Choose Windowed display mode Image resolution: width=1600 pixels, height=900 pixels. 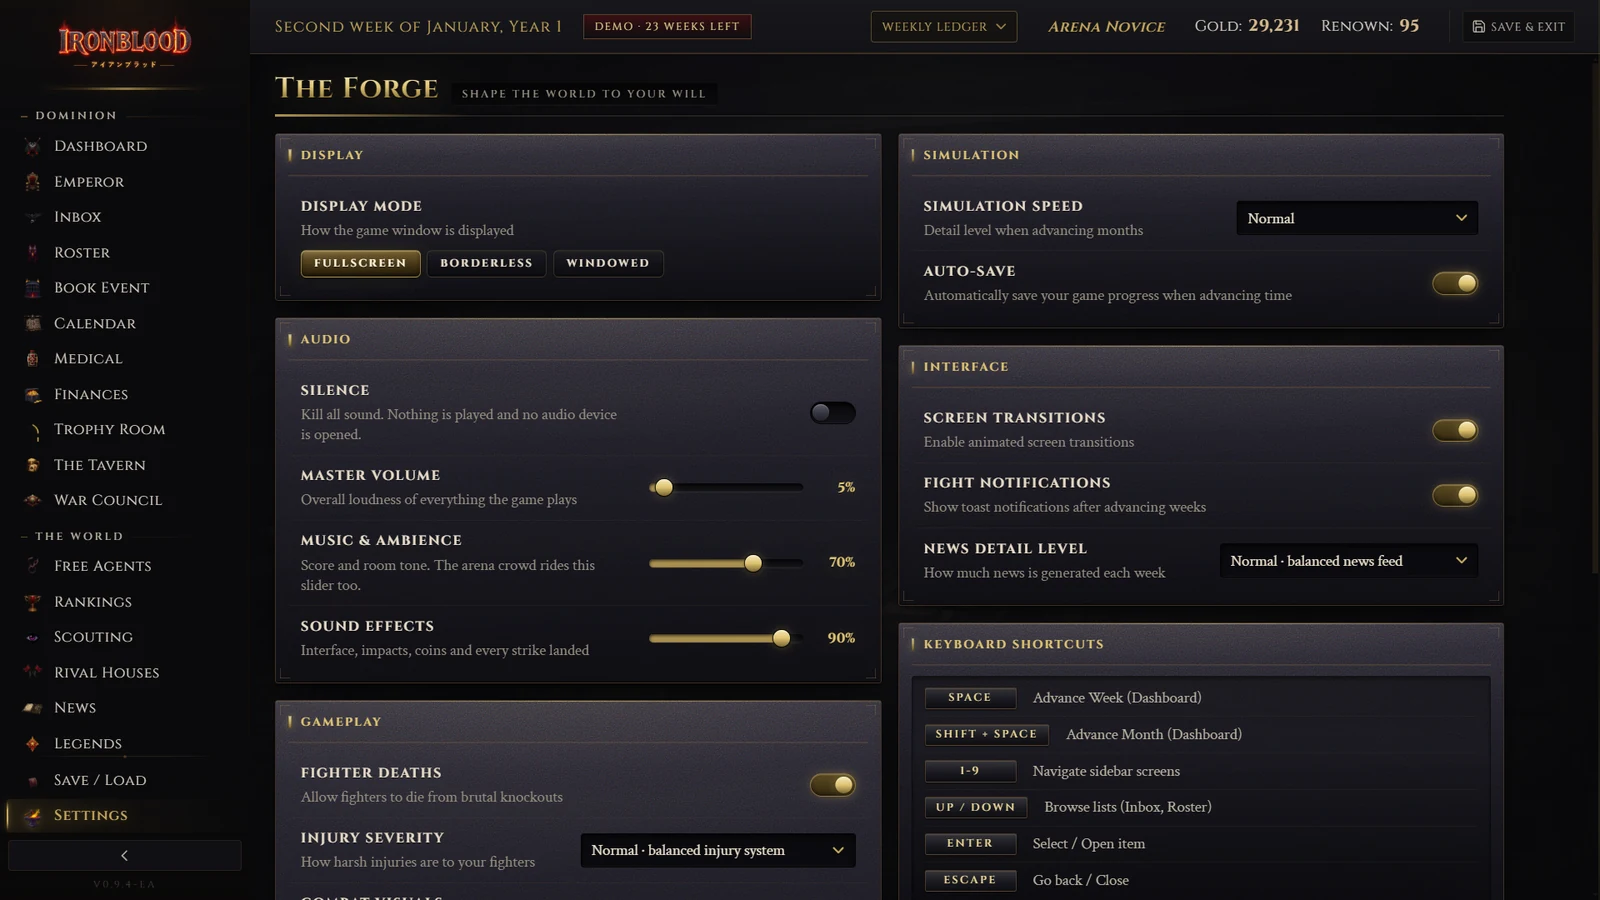(x=608, y=263)
